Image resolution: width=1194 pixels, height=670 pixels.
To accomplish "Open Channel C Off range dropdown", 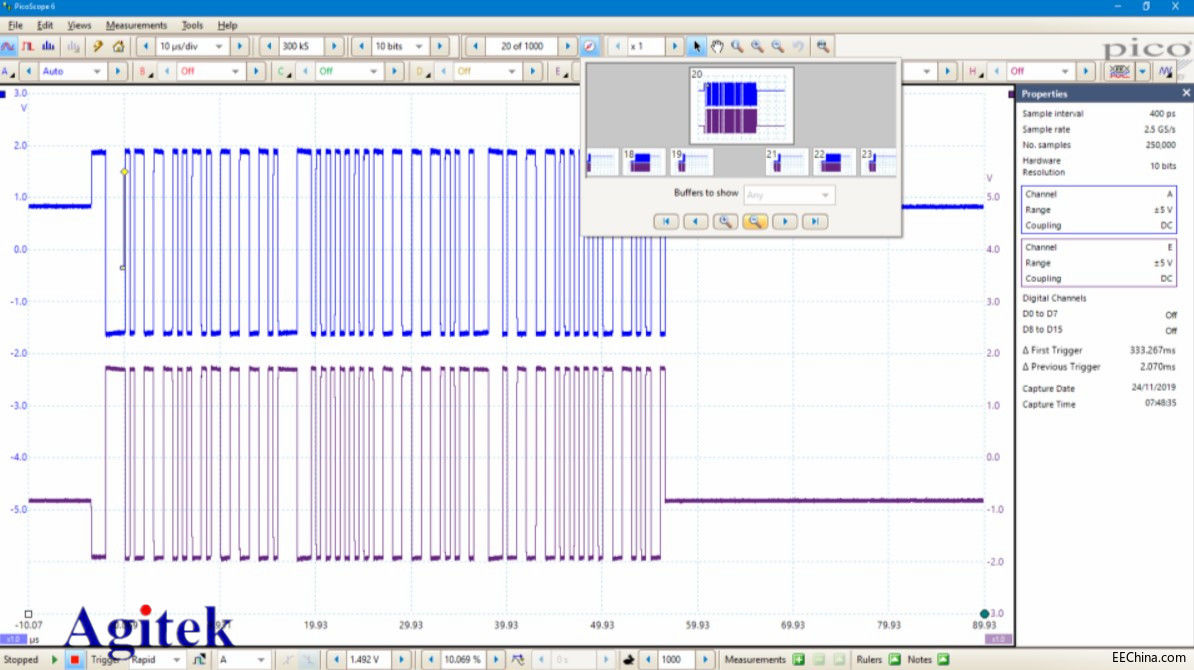I will tap(373, 72).
